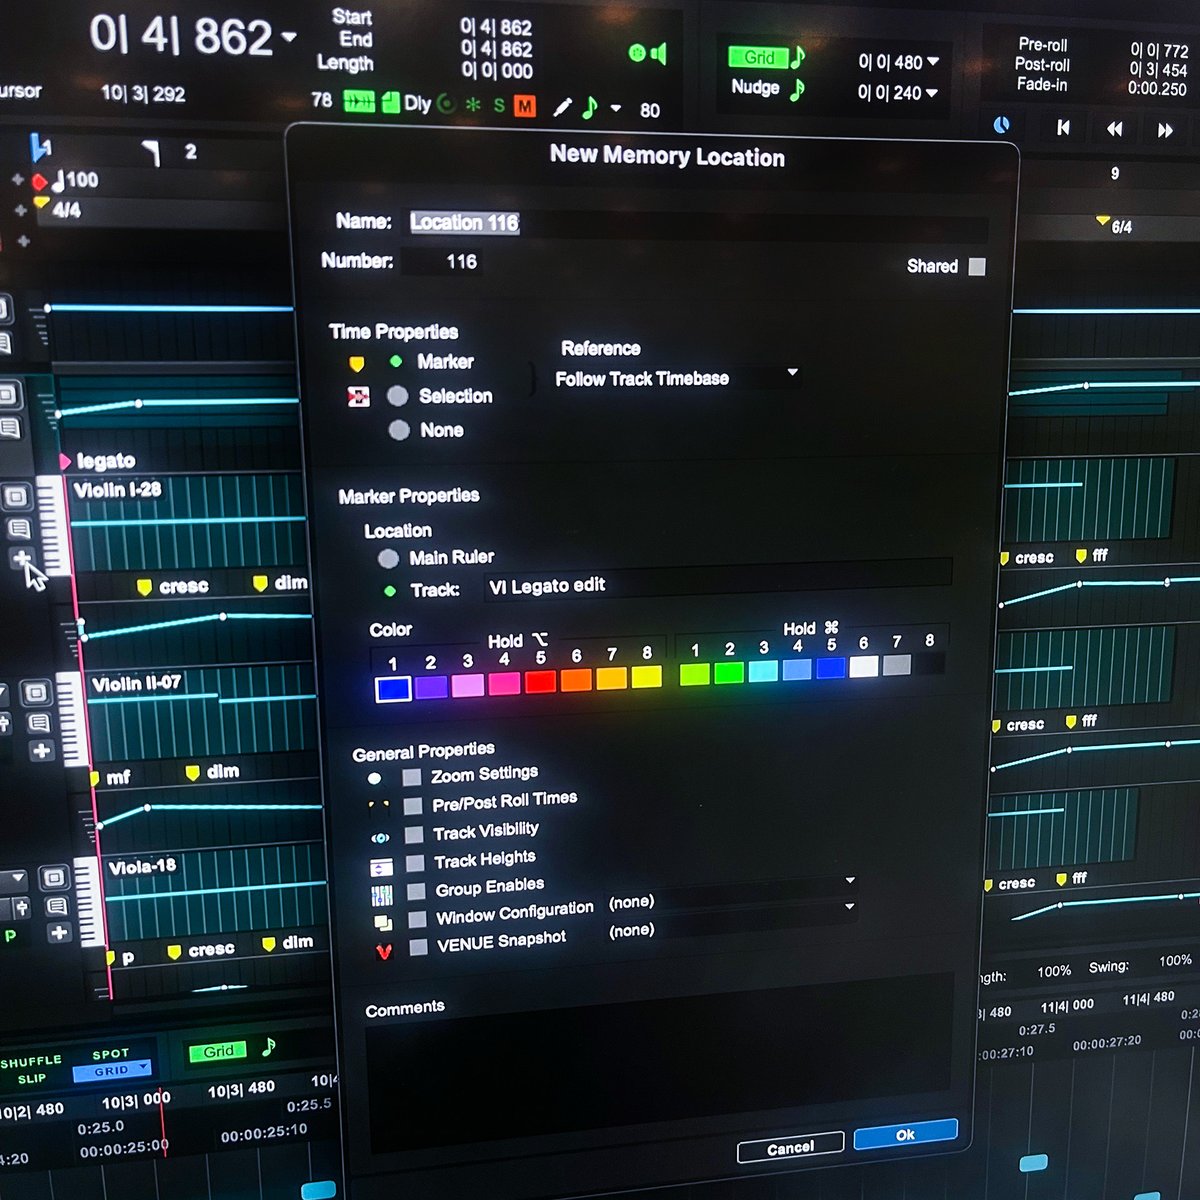This screenshot has width=1200, height=1200.
Task: Select SLIP edit mode
Action: pos(32,1079)
